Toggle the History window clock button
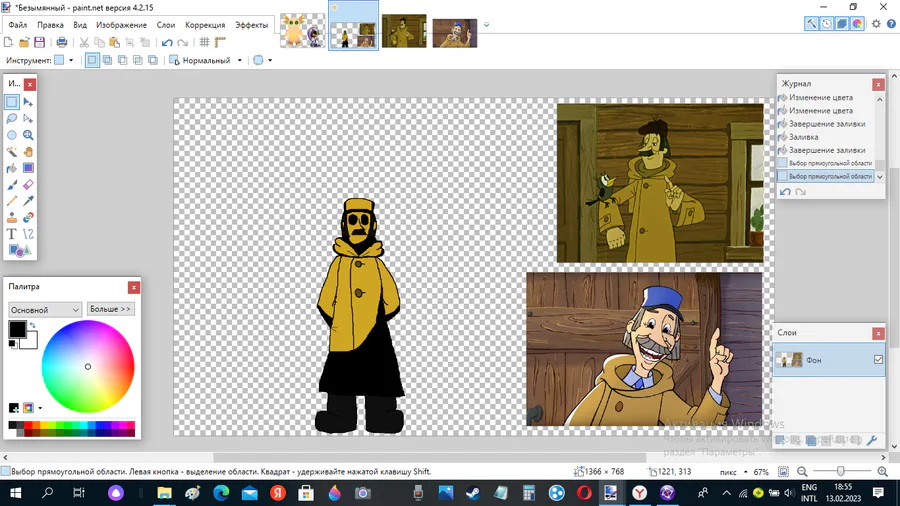The width and height of the screenshot is (900, 506). [827, 24]
